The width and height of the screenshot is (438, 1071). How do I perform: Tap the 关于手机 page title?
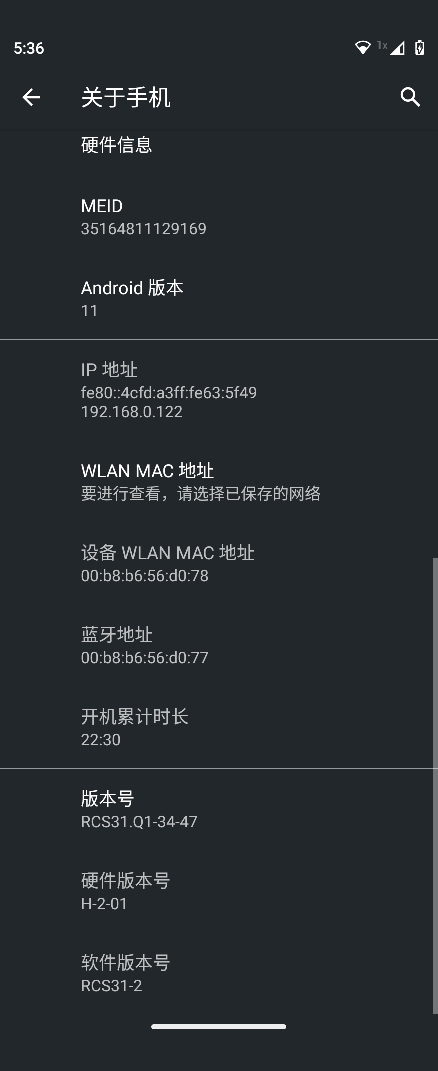tap(126, 98)
